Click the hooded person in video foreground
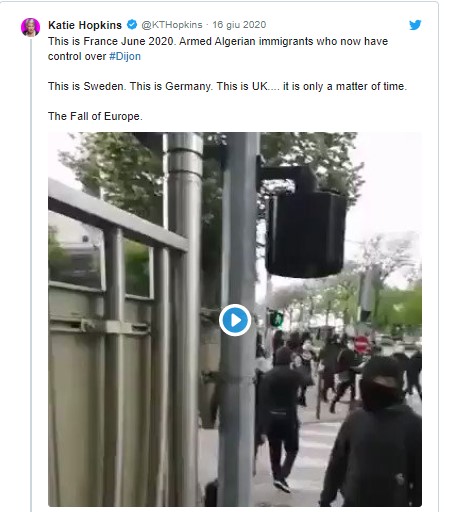 (x=373, y=433)
